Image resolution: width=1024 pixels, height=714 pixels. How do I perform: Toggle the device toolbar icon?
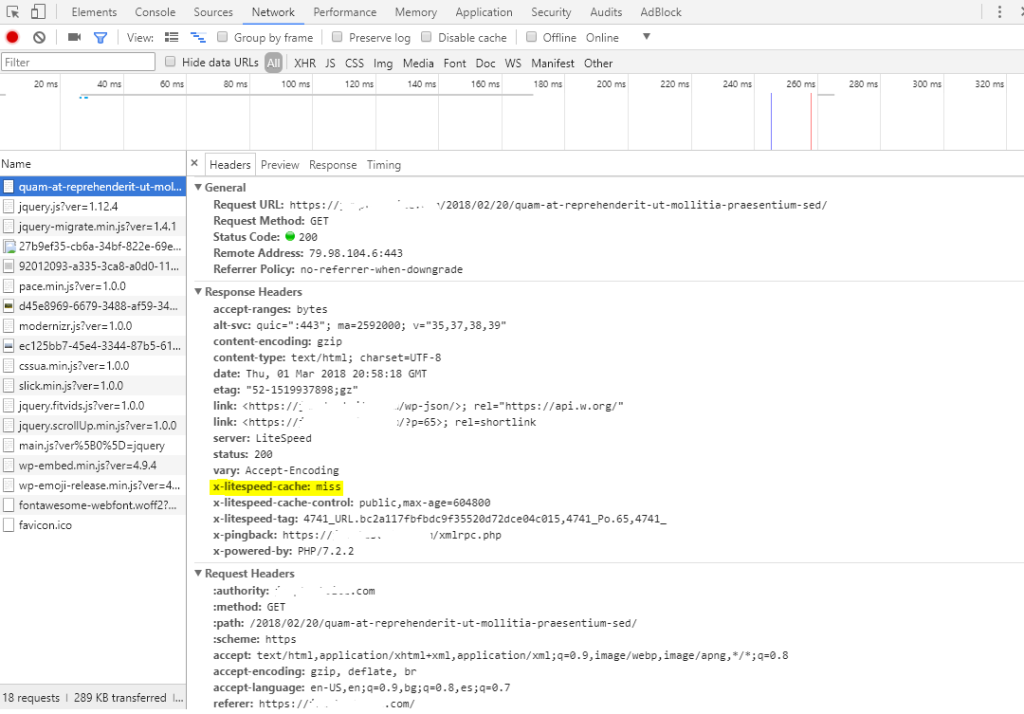[x=38, y=12]
